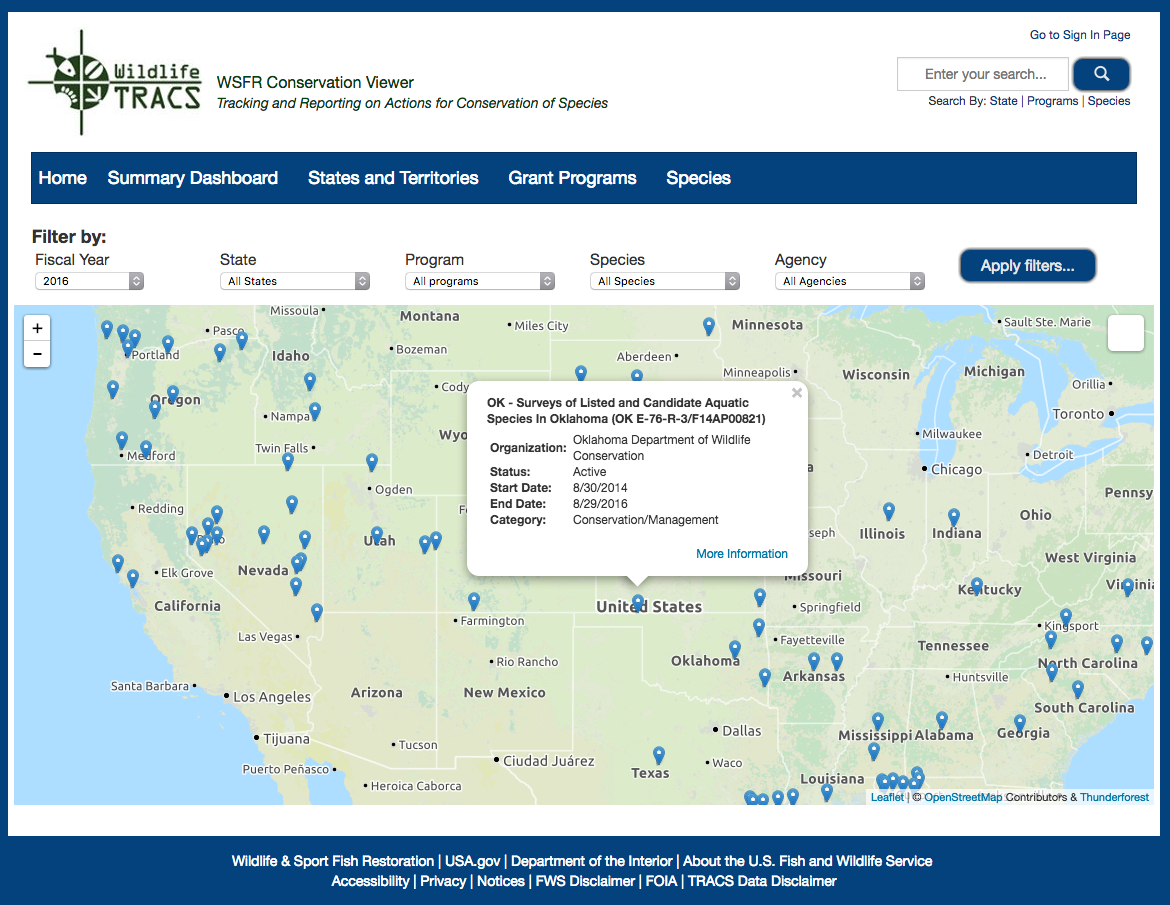Go to Summary Dashboard menu item
Image resolution: width=1170 pixels, height=905 pixels.
coord(193,178)
